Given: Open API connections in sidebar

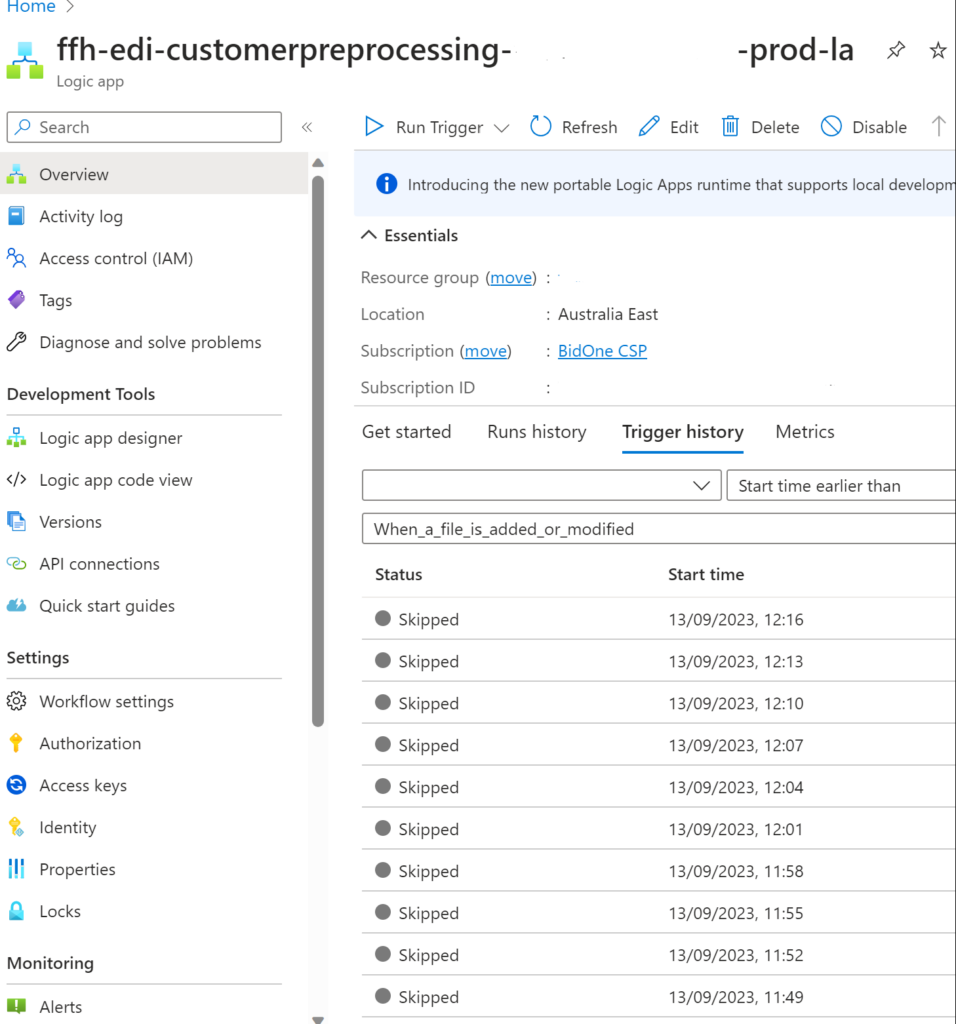Looking at the screenshot, I should coord(99,564).
